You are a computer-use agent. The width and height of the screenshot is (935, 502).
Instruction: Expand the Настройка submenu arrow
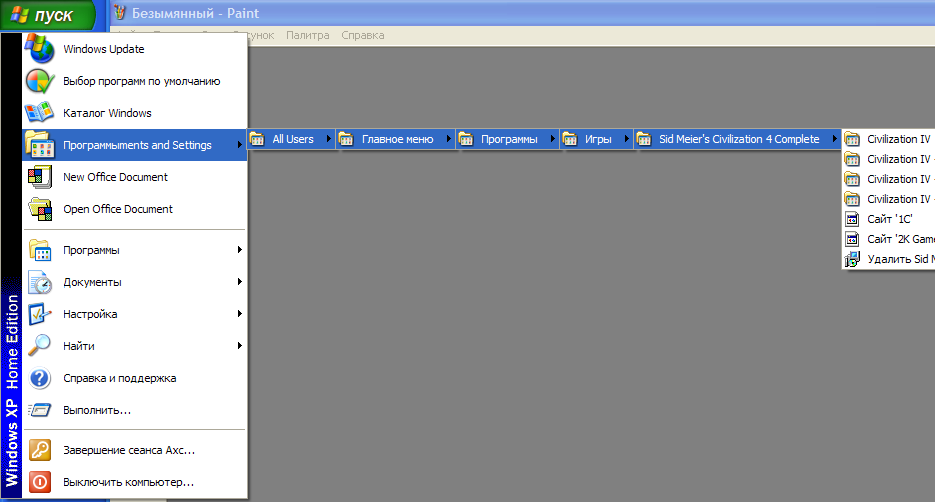(x=239, y=314)
